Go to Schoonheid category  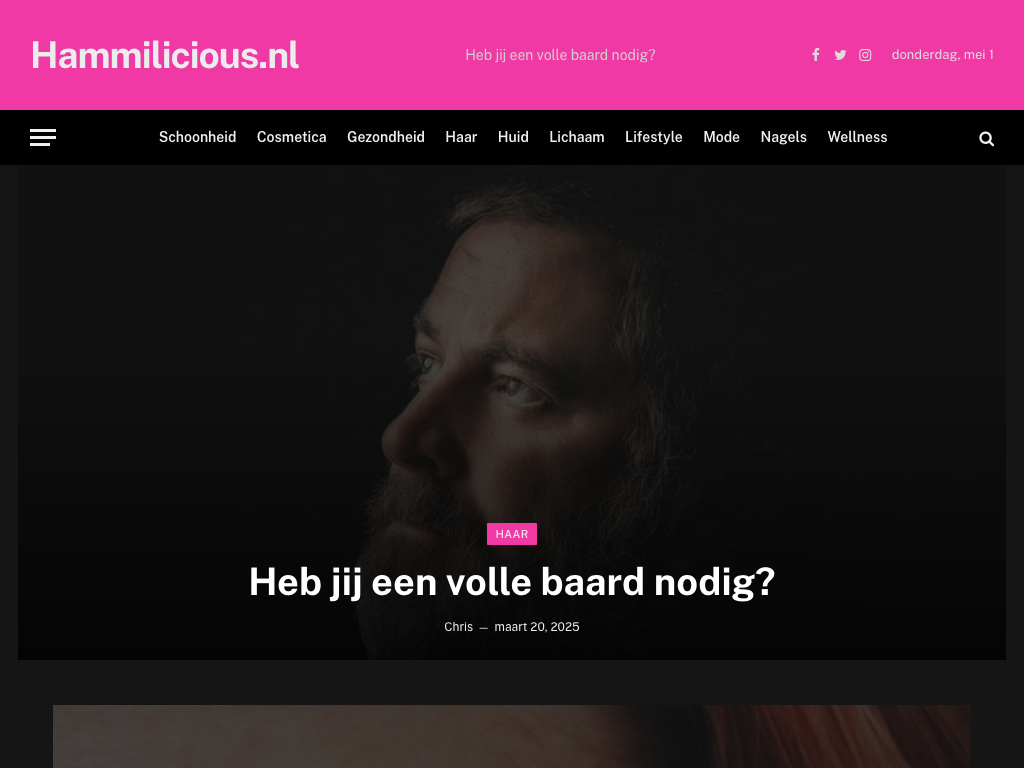click(197, 137)
